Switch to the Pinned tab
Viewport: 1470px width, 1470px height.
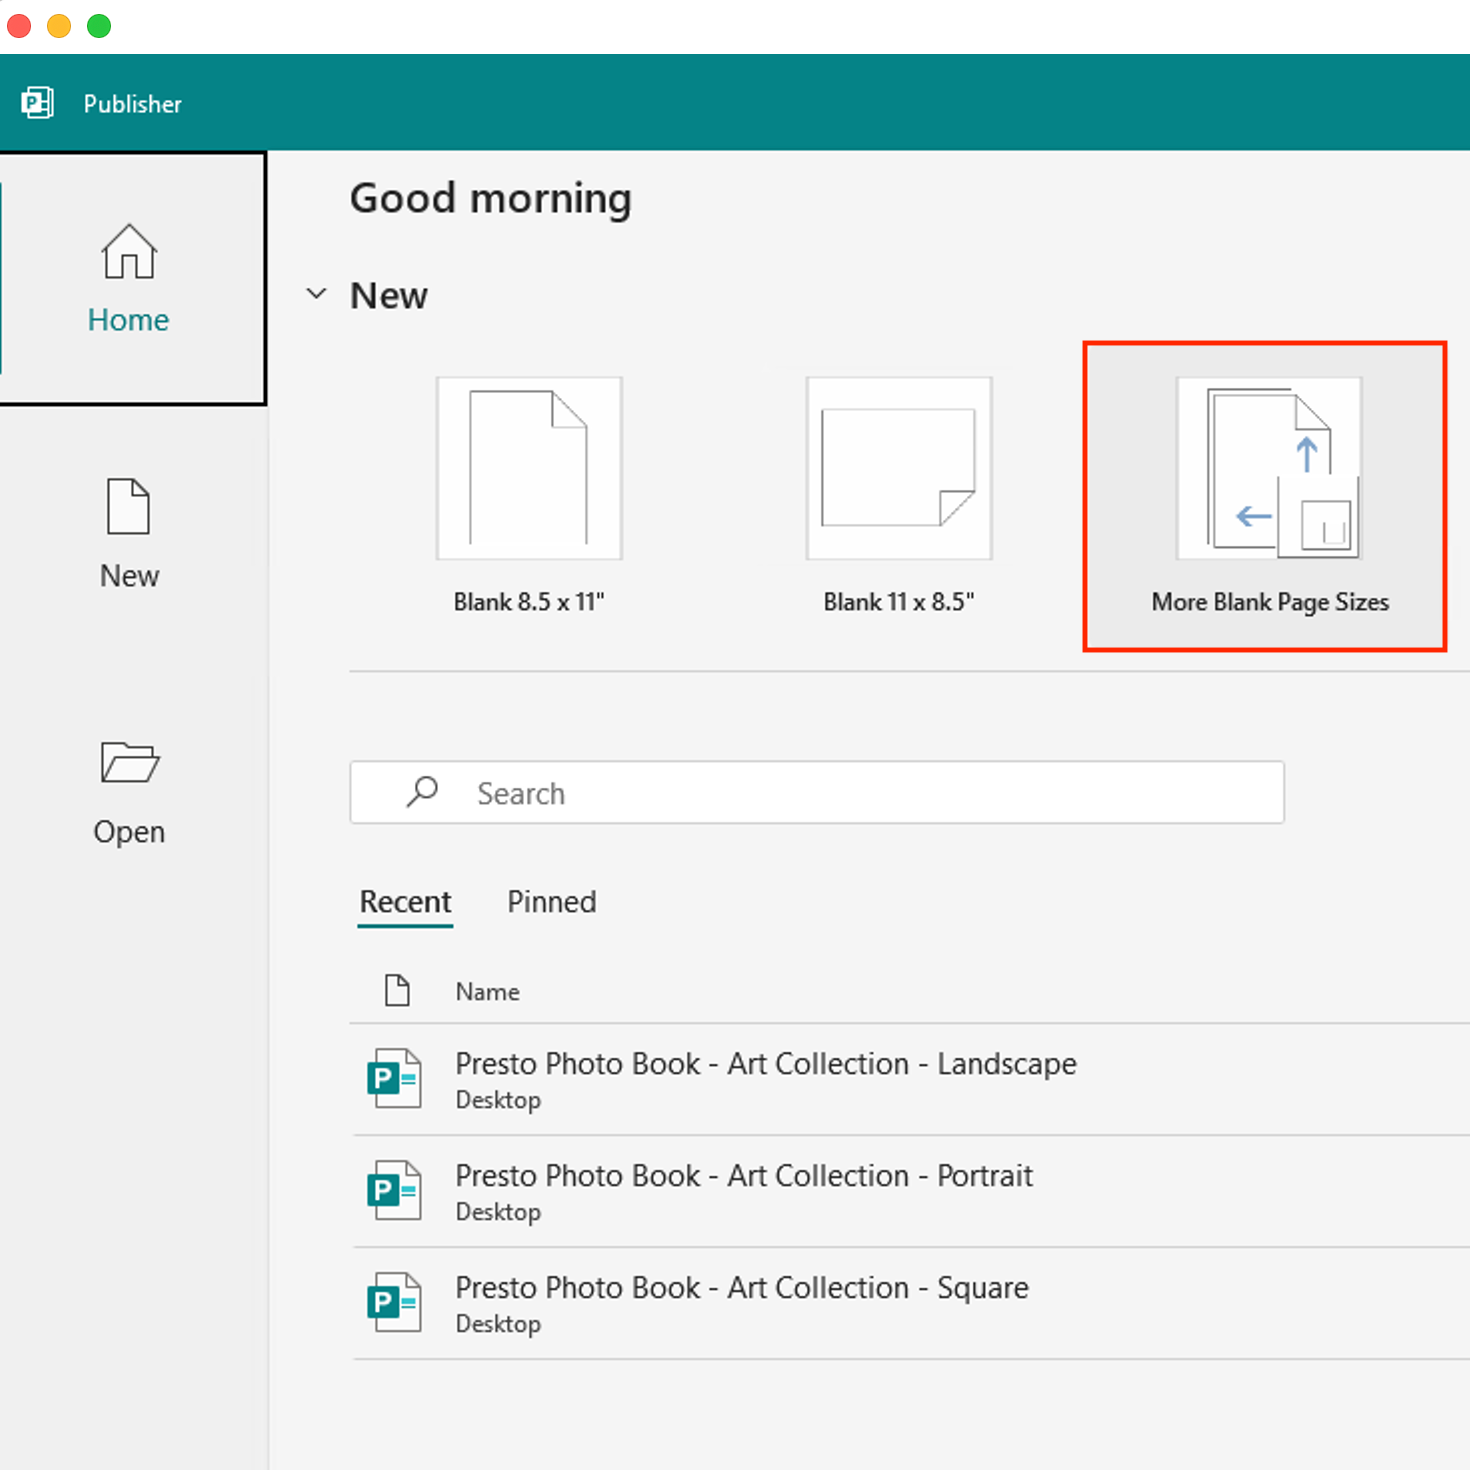(551, 901)
